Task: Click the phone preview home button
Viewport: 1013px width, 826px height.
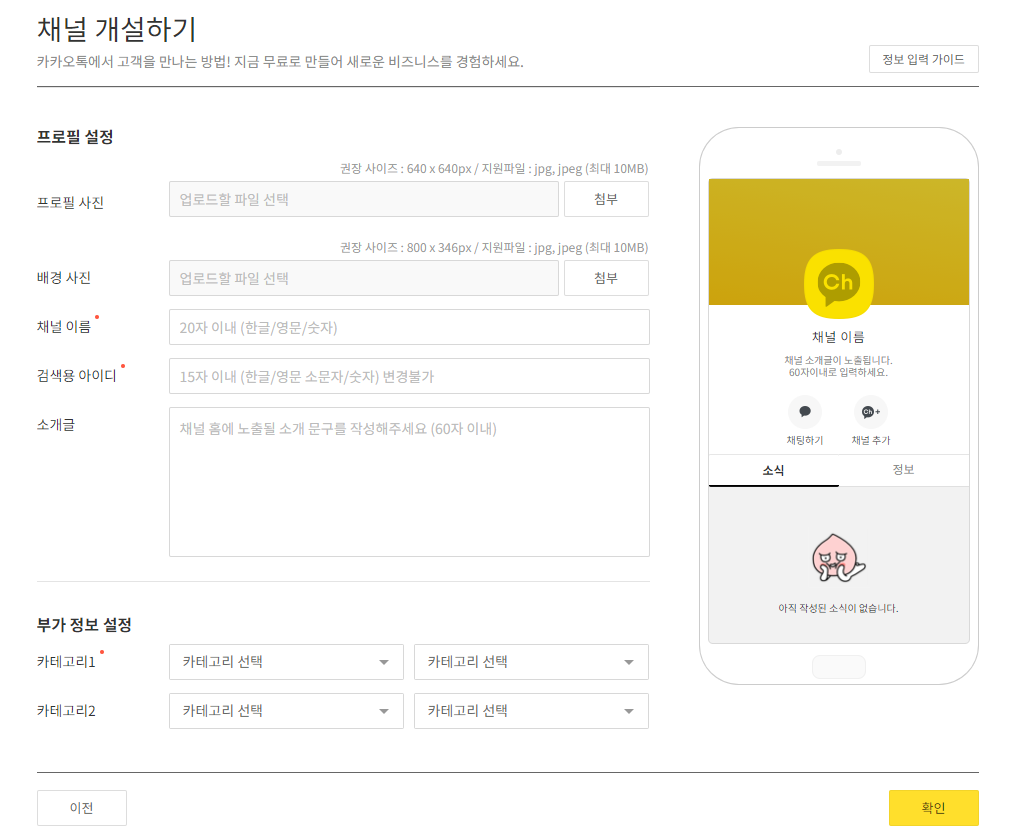Action: (839, 666)
